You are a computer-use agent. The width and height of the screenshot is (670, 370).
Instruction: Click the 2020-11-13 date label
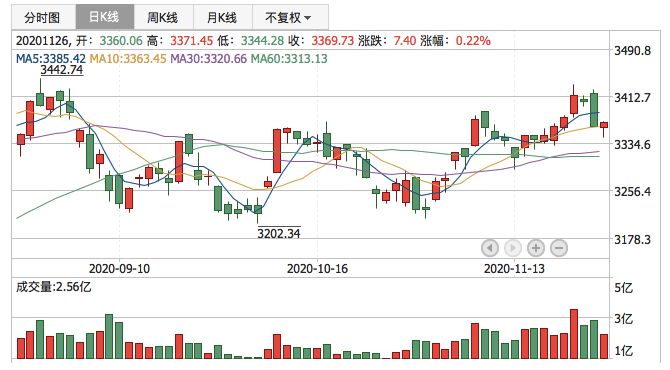tap(514, 269)
